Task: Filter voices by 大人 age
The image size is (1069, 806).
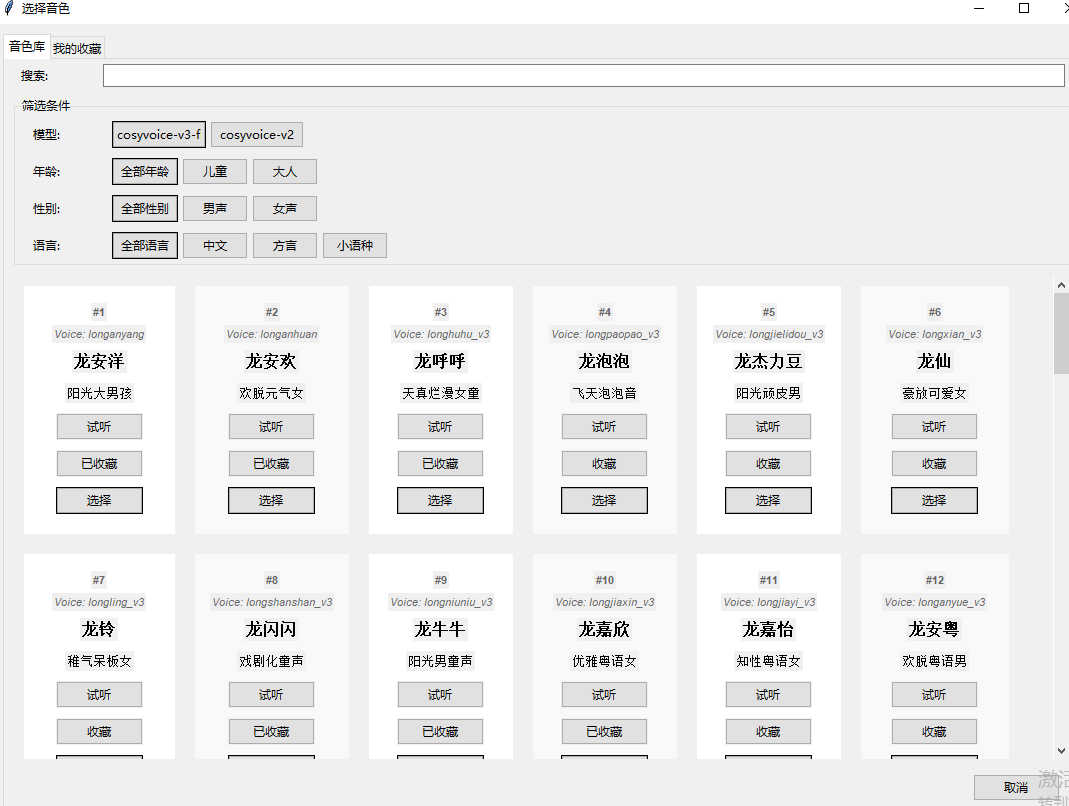Action: point(285,172)
